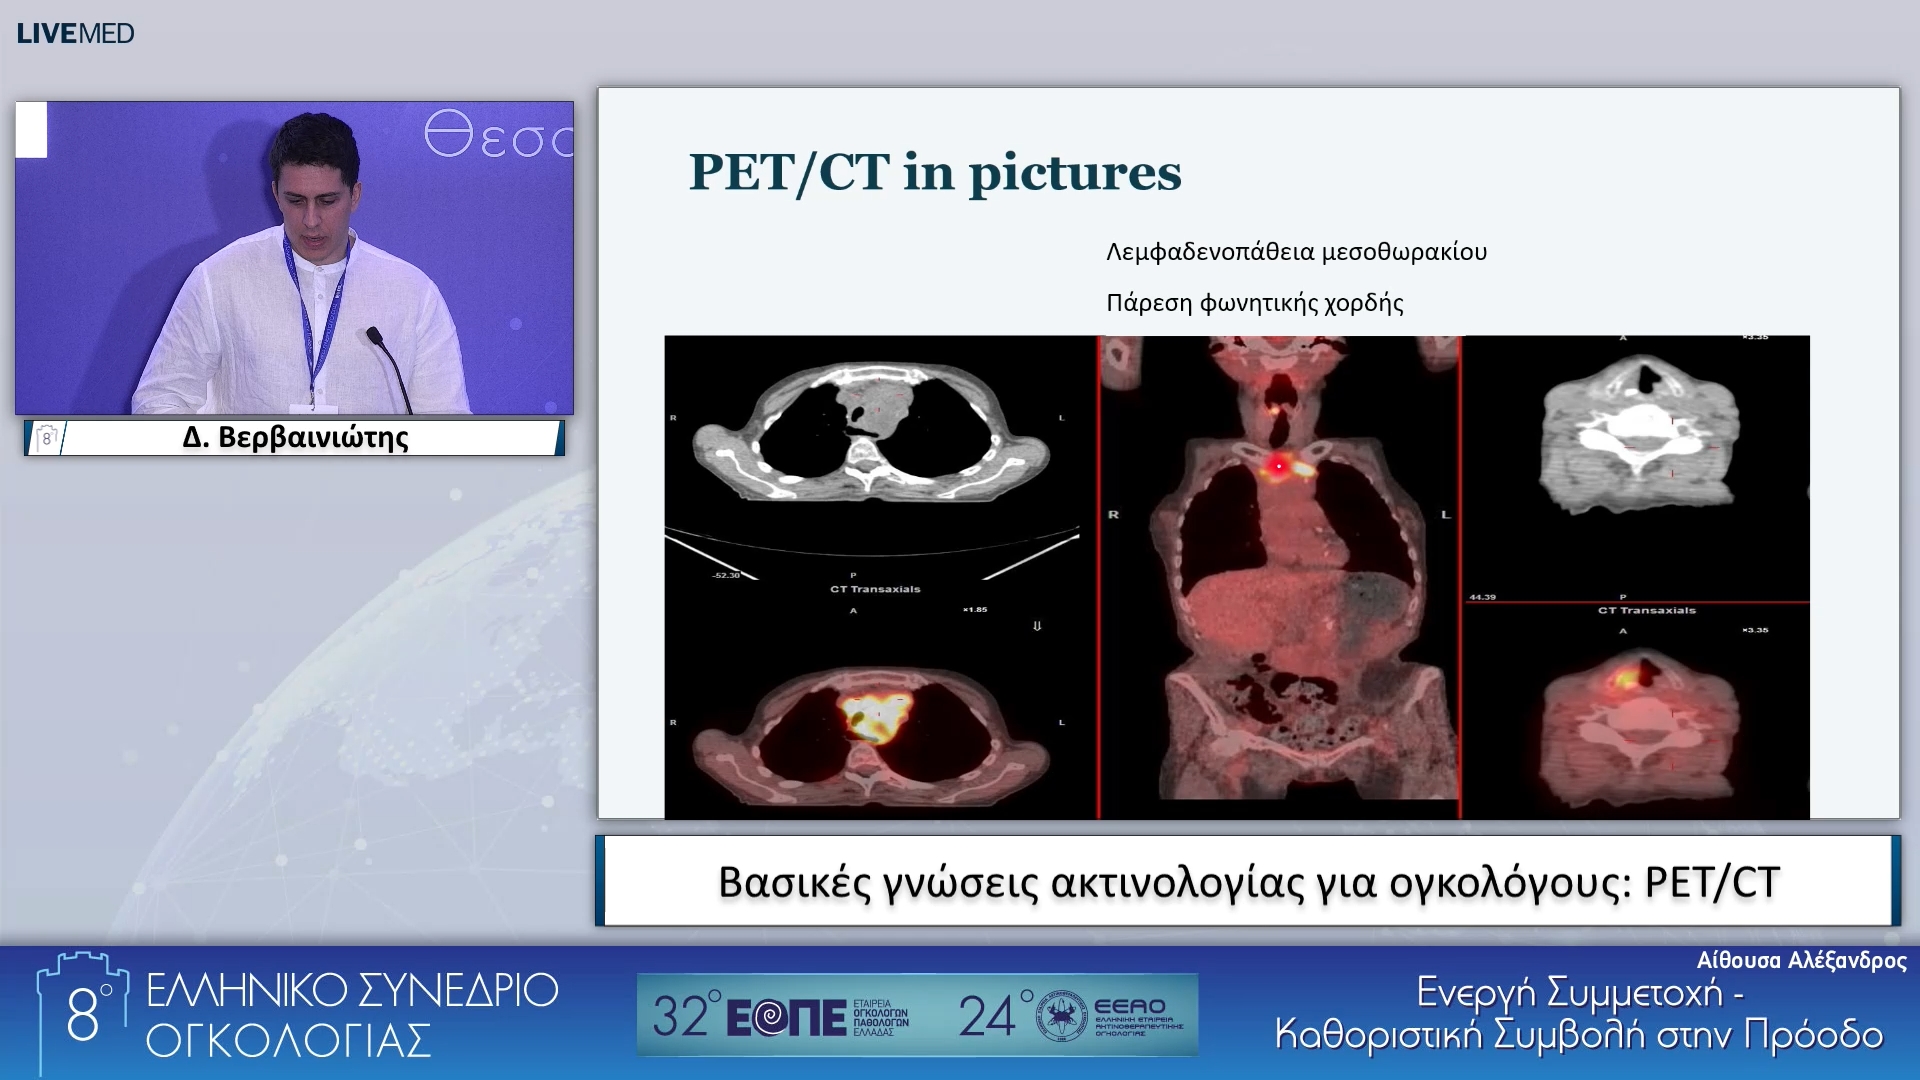The image size is (1920, 1080).
Task: Click the Αίθουσα Αλέξανδρος label
Action: point(1801,961)
